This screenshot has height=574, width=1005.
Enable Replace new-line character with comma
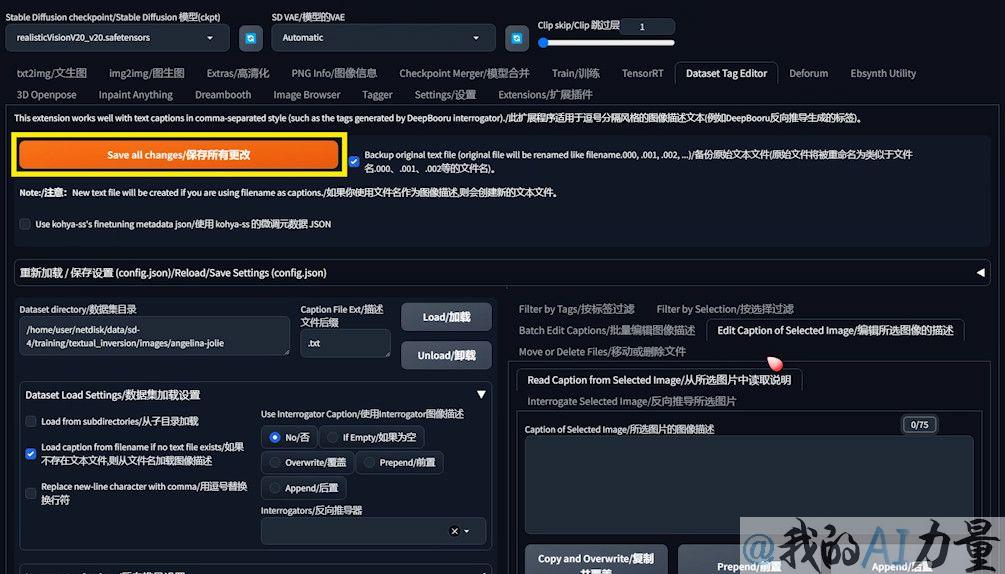click(30, 493)
